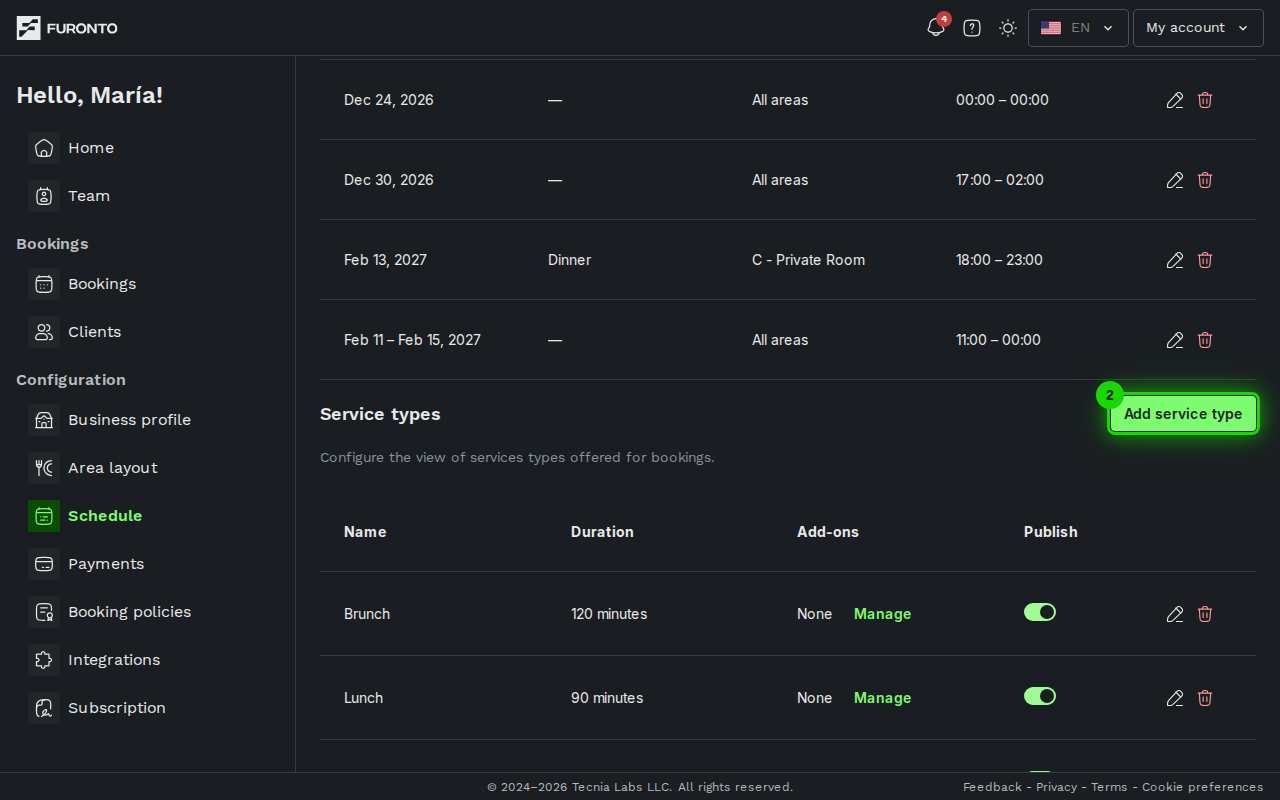The height and width of the screenshot is (800, 1280).
Task: Open the help question-mark icon
Action: [x=972, y=28]
